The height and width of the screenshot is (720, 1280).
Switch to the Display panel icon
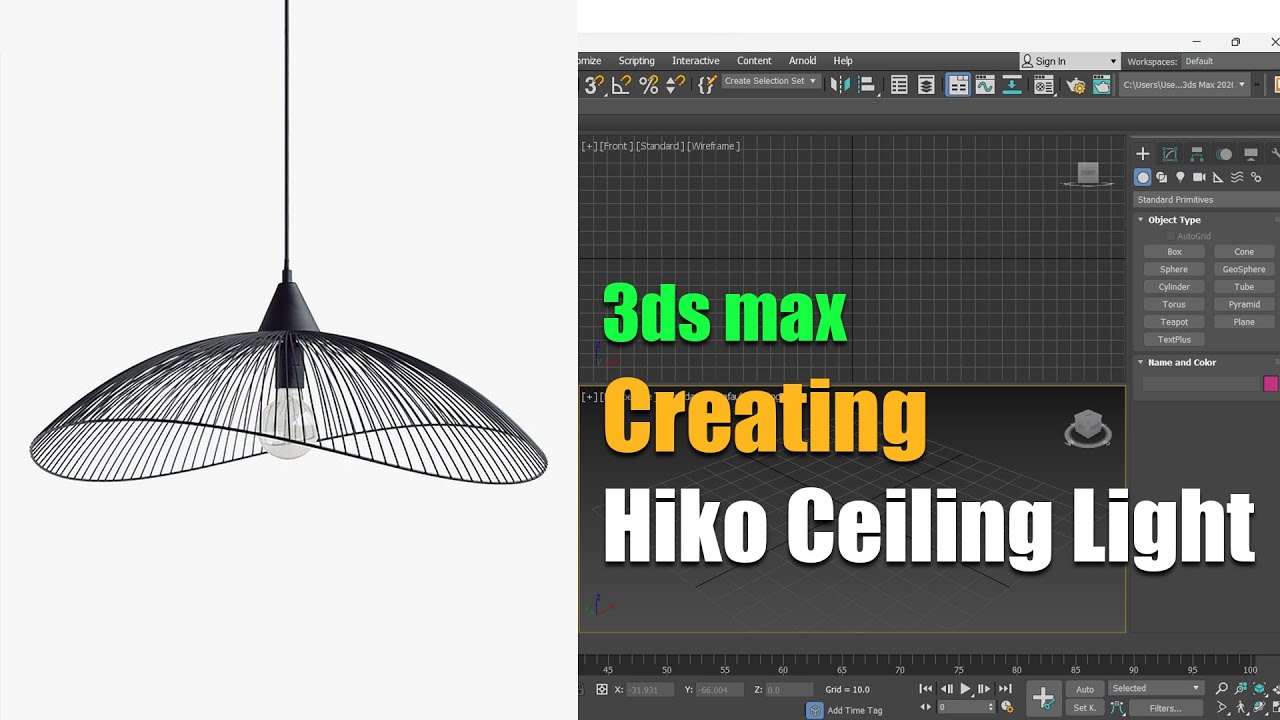tap(1251, 154)
